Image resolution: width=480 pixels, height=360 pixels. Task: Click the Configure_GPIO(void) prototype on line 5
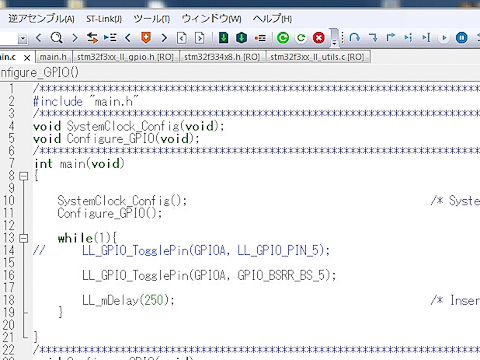click(116, 139)
